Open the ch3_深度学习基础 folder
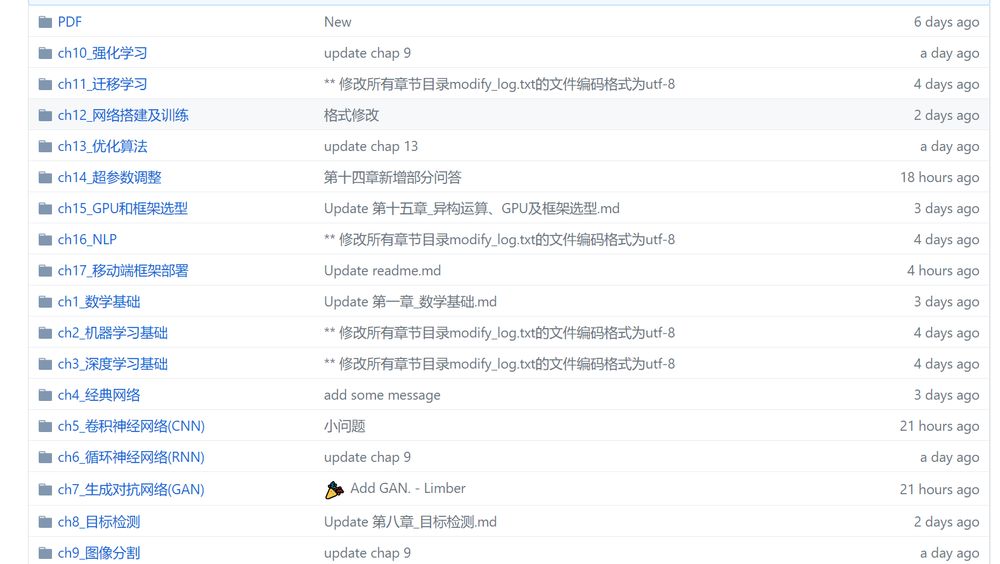The height and width of the screenshot is (564, 1000). pyautogui.click(x=113, y=364)
